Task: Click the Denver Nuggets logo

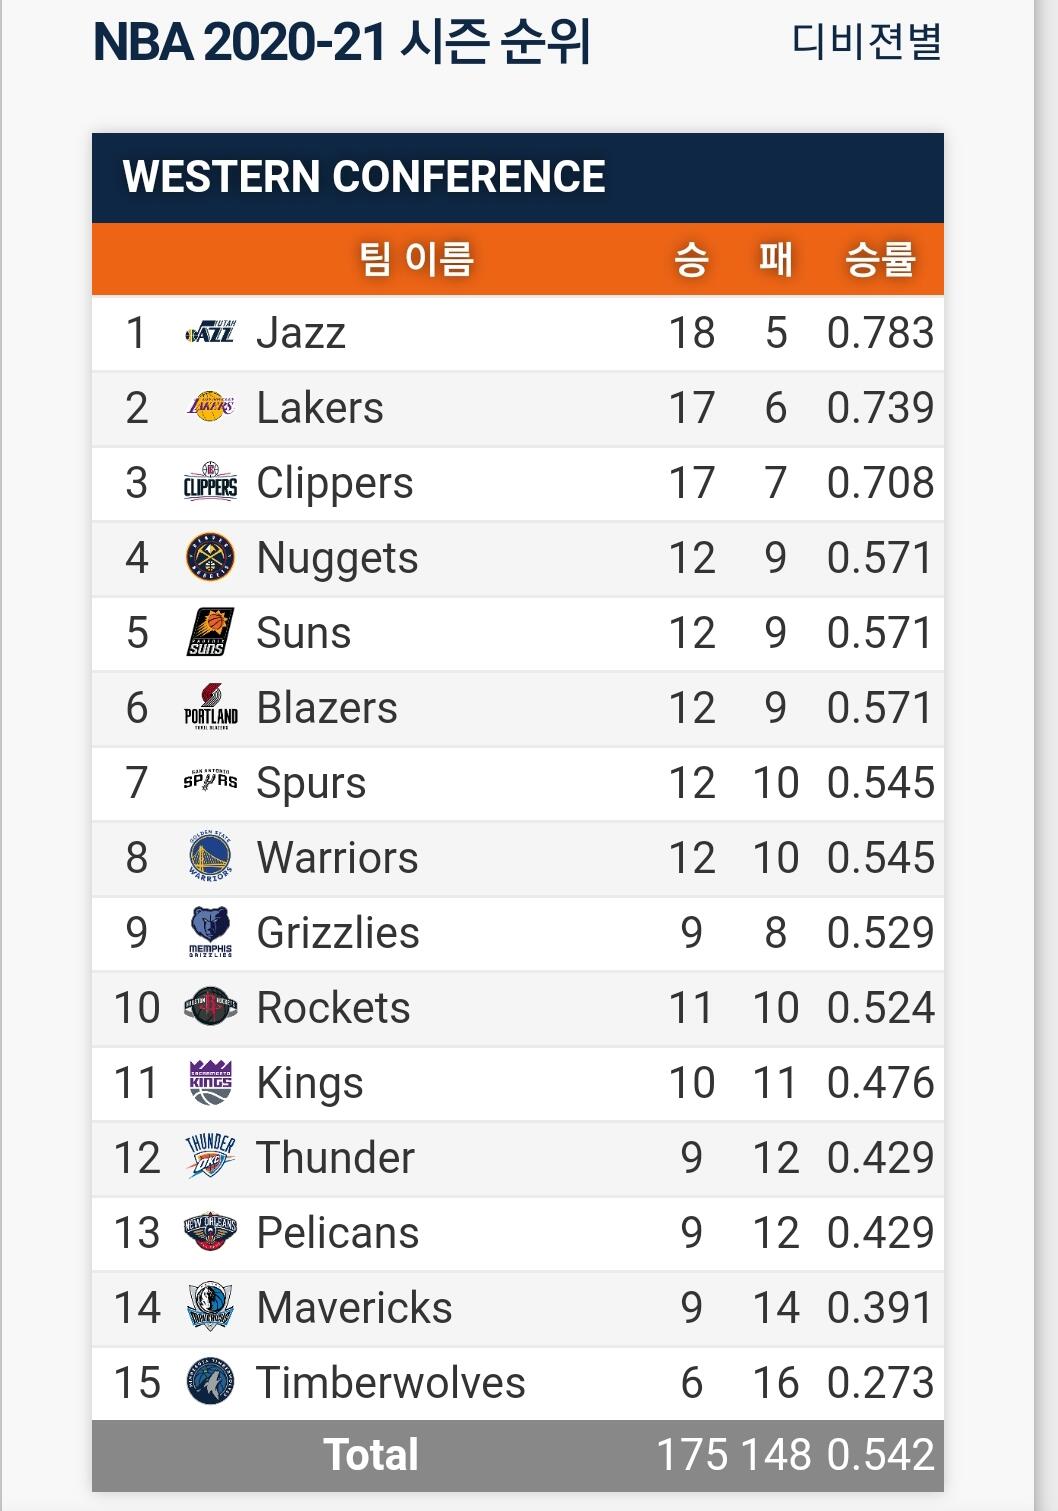Action: pos(211,557)
